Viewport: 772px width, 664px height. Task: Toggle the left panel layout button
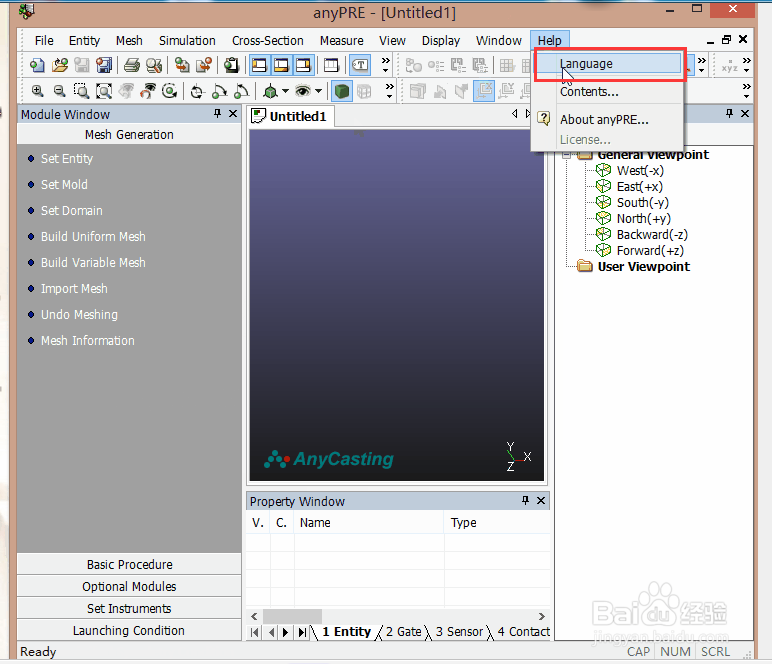click(x=259, y=65)
